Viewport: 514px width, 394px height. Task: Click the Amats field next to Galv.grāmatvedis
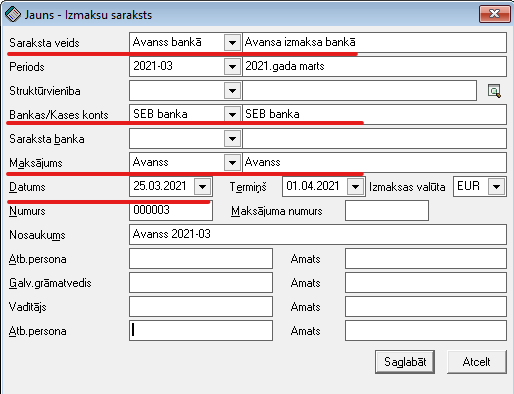coord(426,283)
